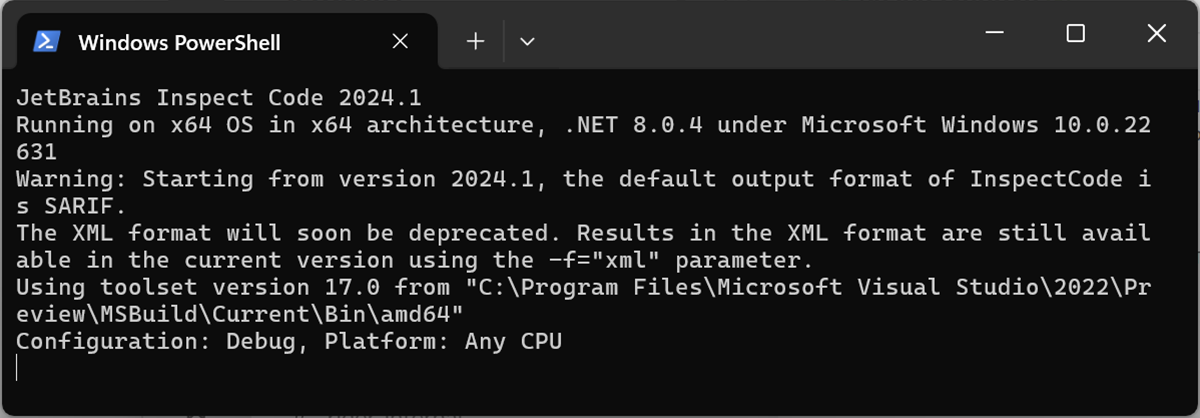Click the "JetBrains Inspect Code 2024.1" line
The image size is (1200, 418).
click(218, 98)
